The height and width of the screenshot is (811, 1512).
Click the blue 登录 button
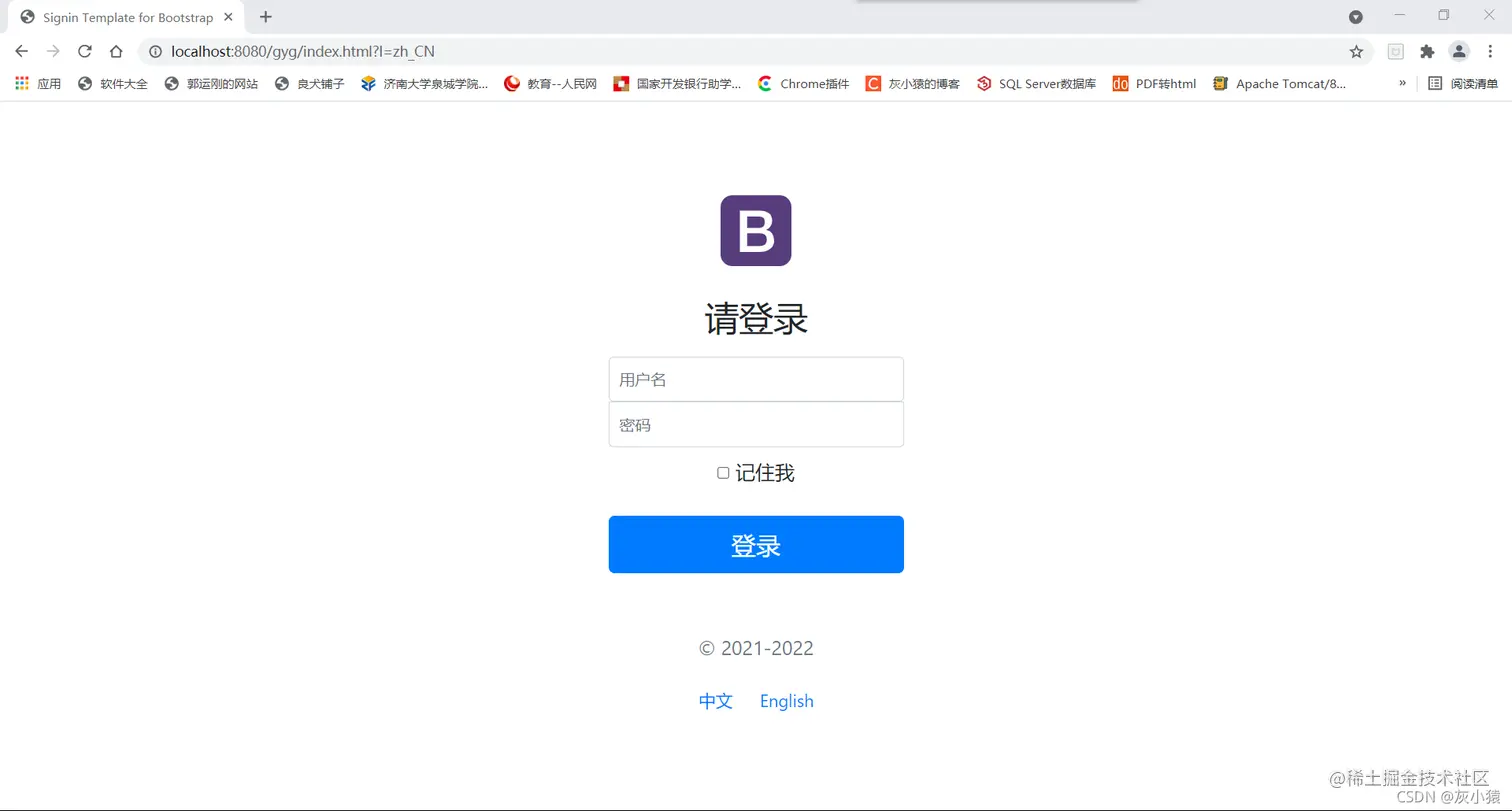click(x=756, y=545)
